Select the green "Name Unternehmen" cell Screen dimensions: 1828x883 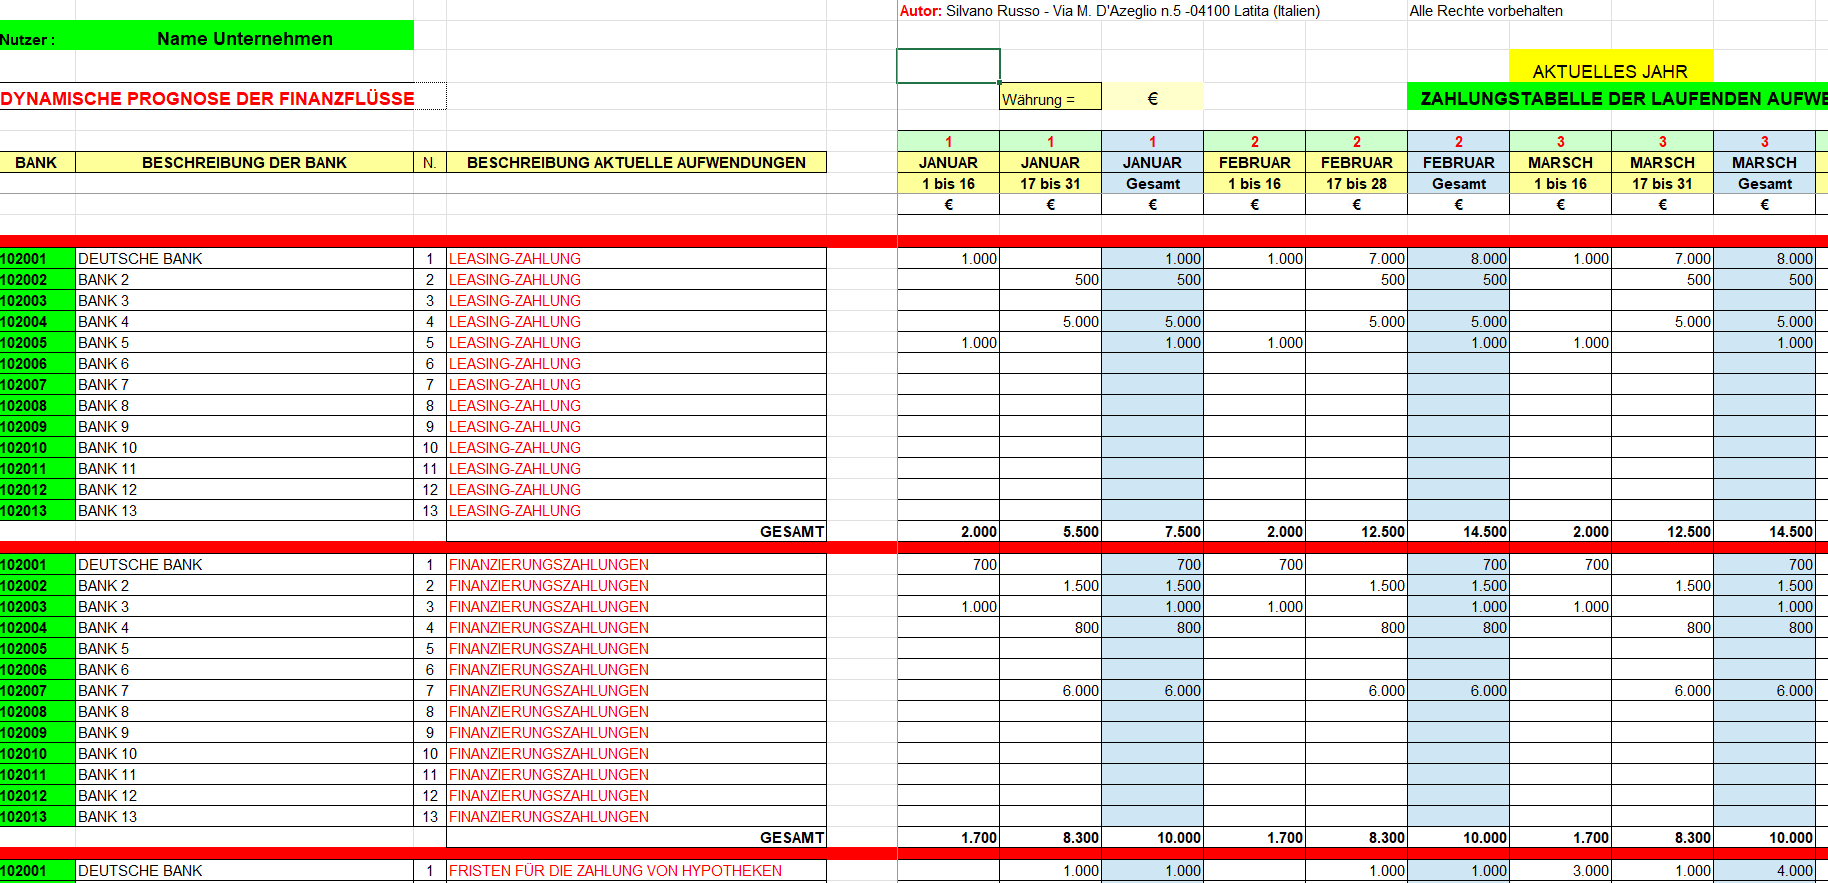pos(245,39)
